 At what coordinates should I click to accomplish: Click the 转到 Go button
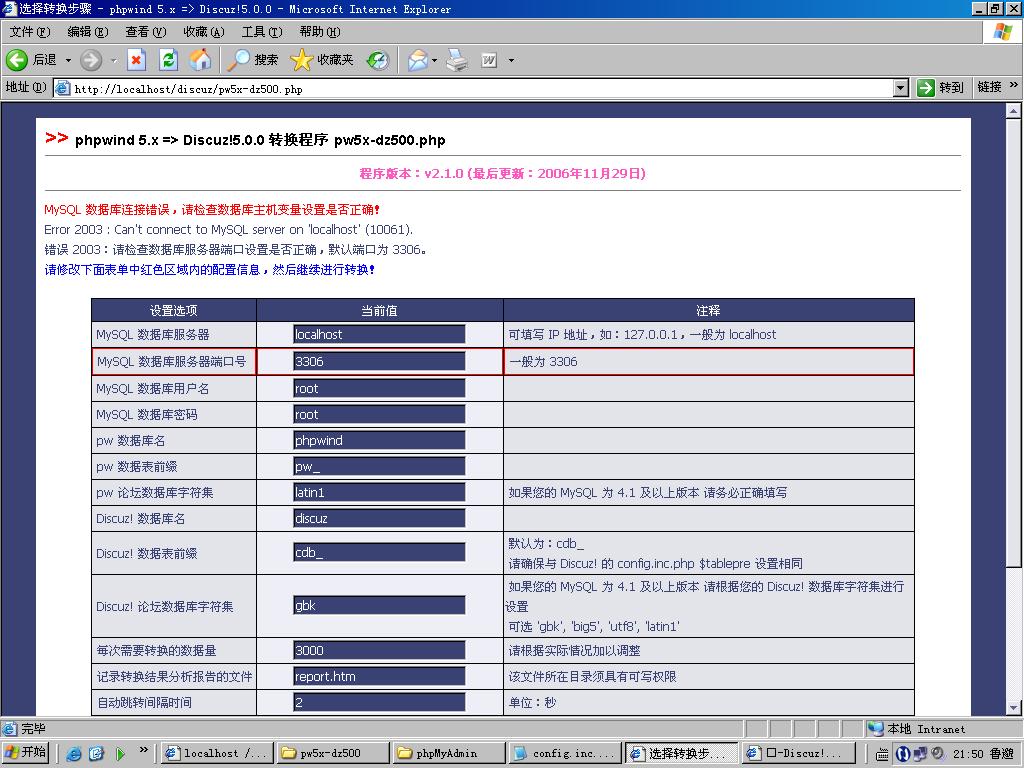click(x=940, y=88)
